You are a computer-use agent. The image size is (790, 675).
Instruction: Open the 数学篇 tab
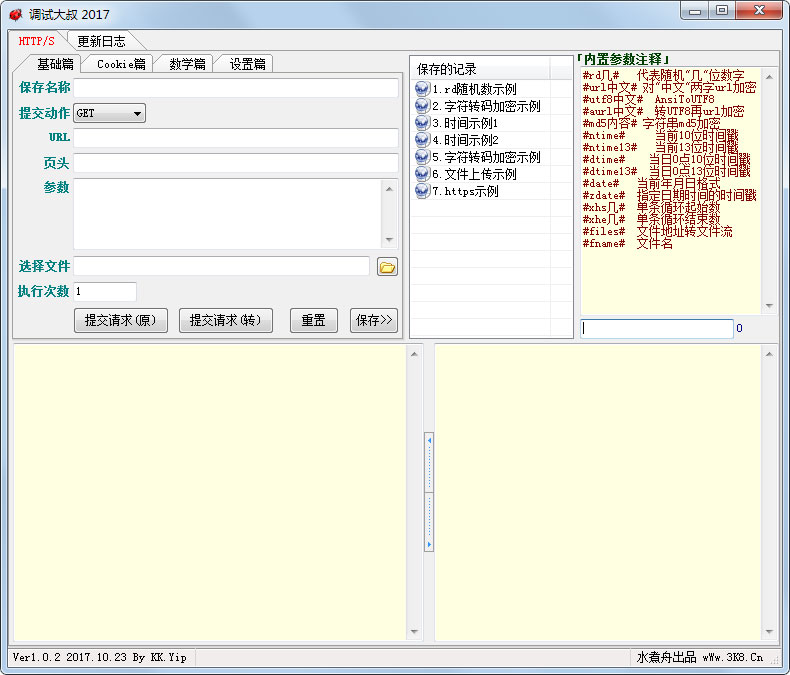[187, 64]
